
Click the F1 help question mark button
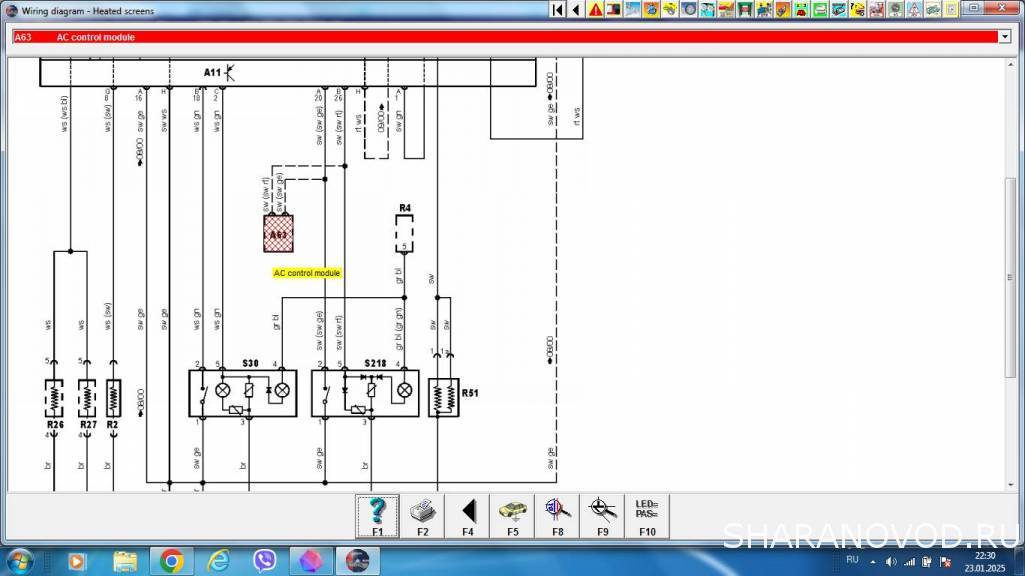[x=377, y=515]
